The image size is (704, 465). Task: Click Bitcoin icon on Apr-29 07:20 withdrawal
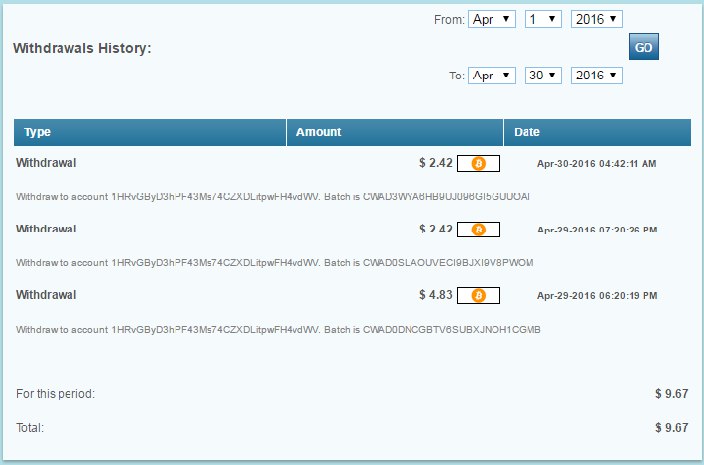point(478,230)
